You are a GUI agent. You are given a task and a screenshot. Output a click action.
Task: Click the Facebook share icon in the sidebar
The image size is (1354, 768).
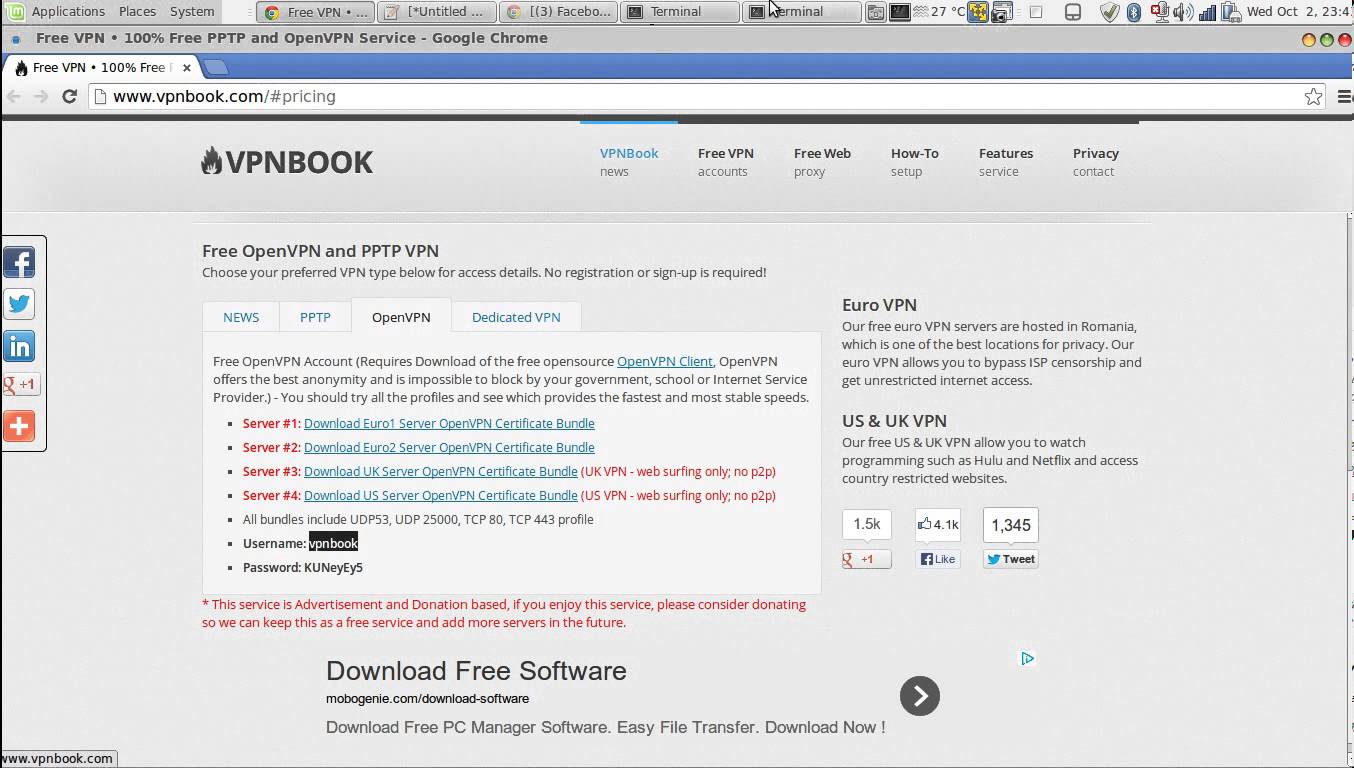[19, 262]
